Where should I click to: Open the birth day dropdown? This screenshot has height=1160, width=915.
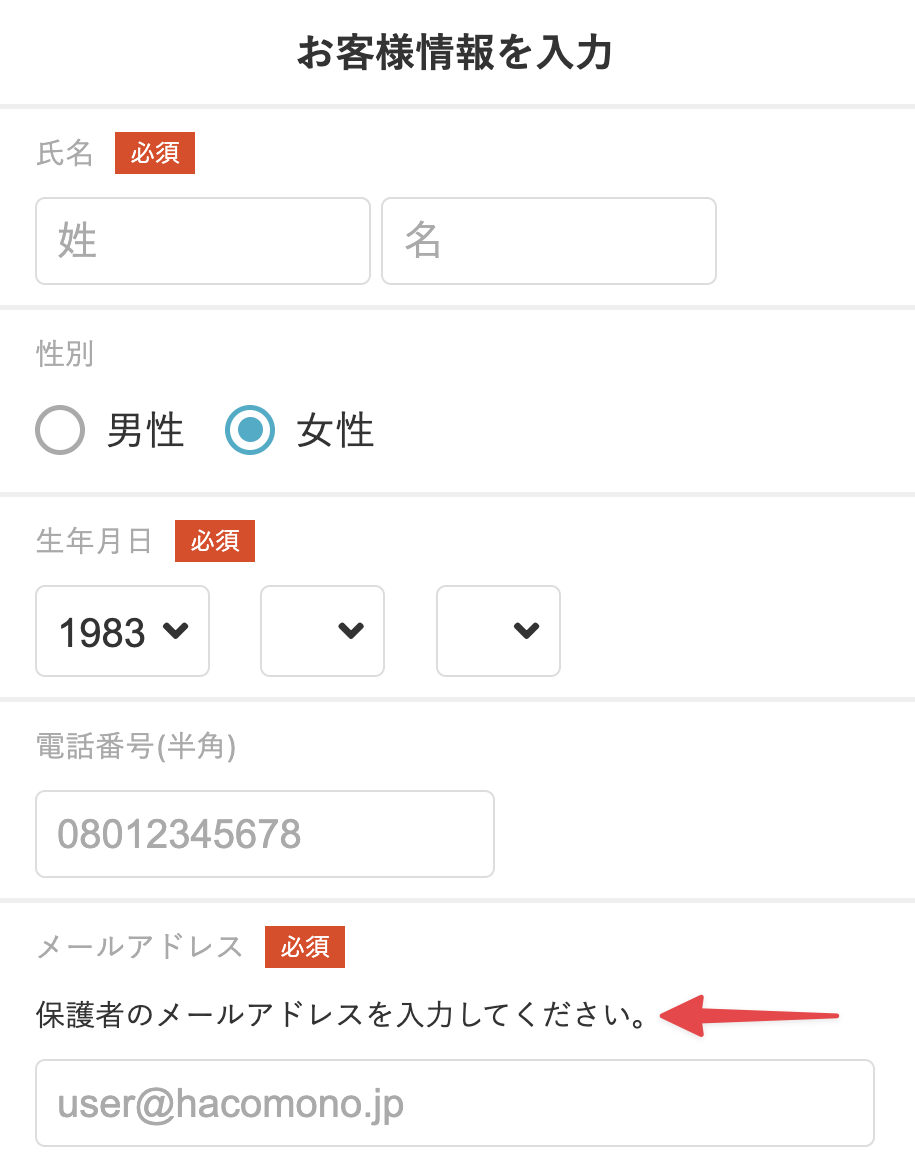498,631
